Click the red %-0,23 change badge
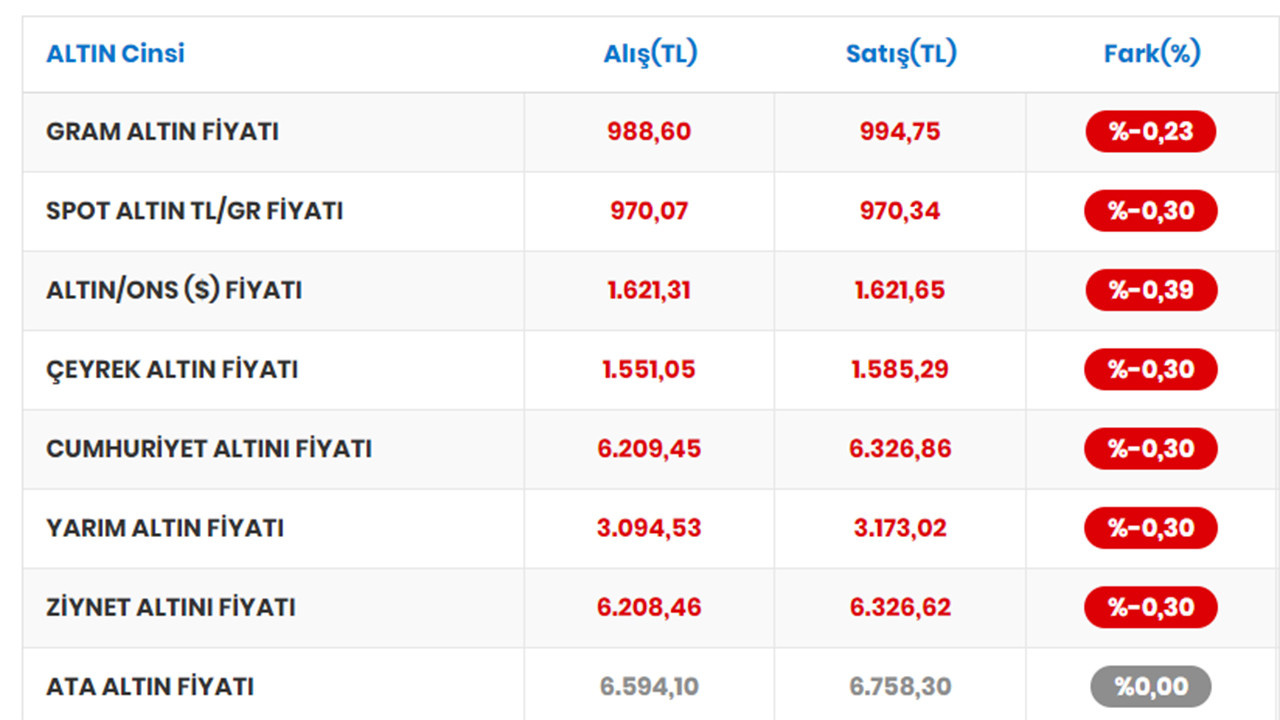 [x=1151, y=132]
